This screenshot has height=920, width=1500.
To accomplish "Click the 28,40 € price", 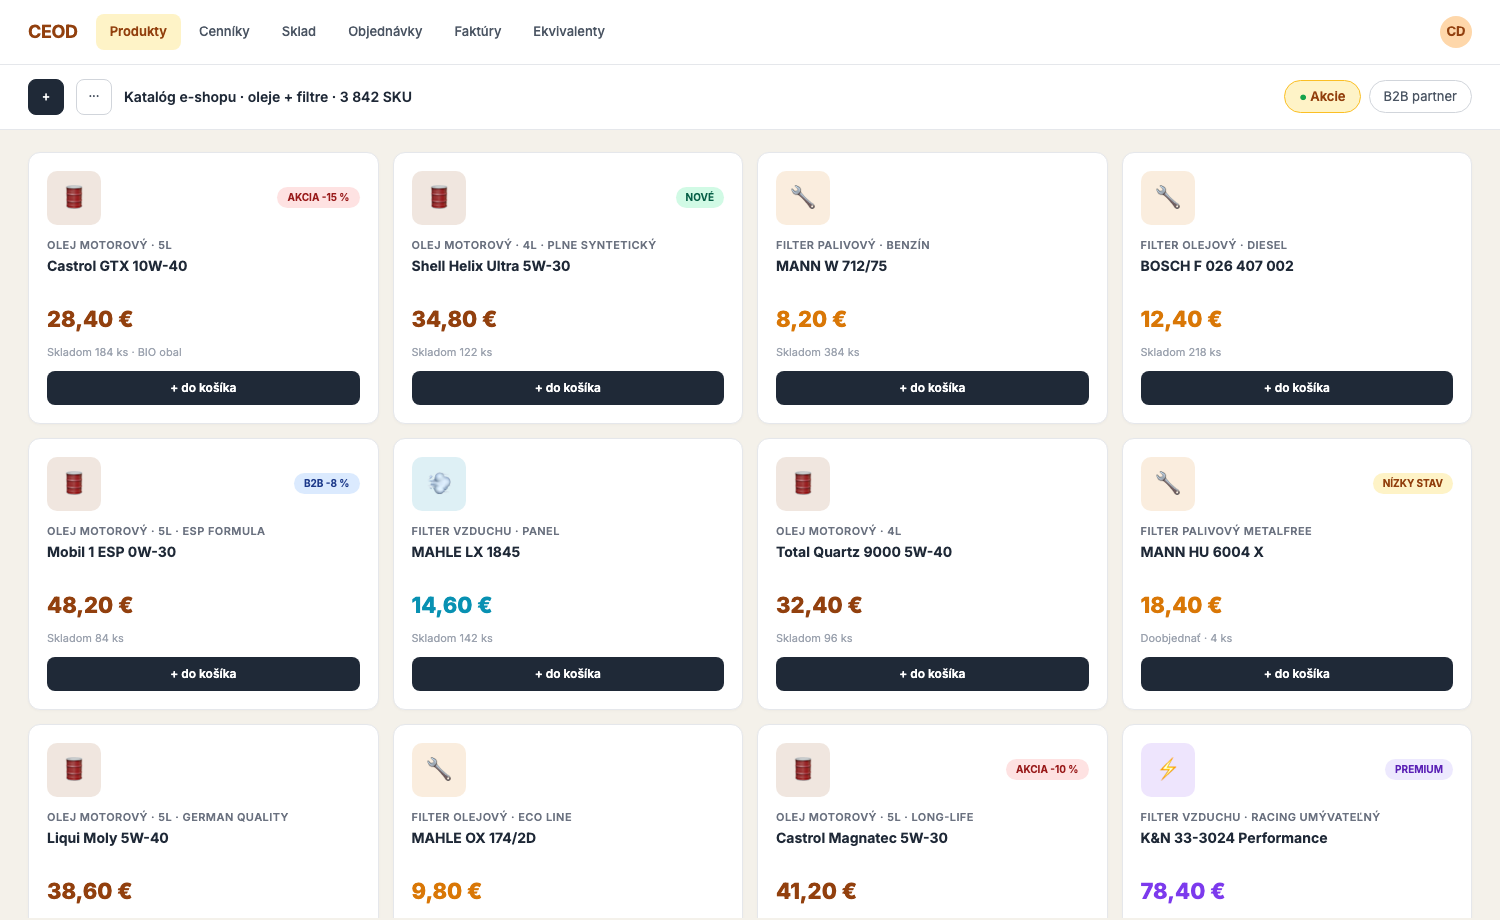I will [90, 319].
